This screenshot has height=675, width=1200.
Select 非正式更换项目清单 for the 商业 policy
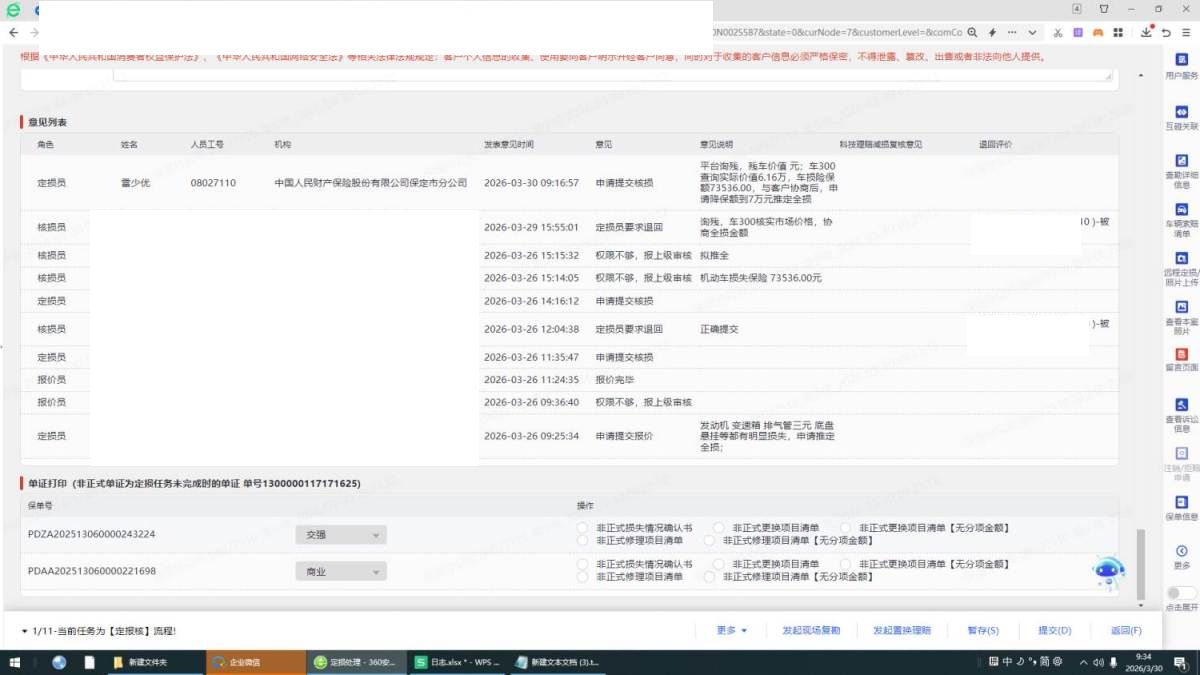point(719,564)
